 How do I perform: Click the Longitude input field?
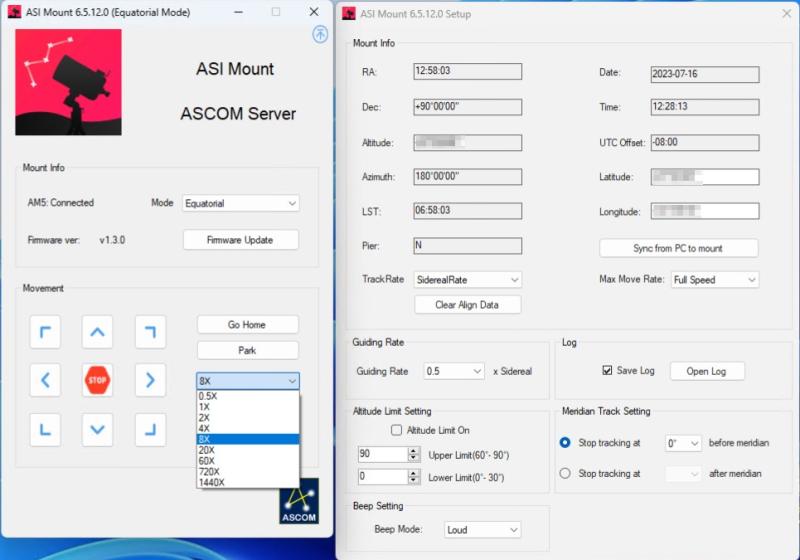[x=705, y=211]
